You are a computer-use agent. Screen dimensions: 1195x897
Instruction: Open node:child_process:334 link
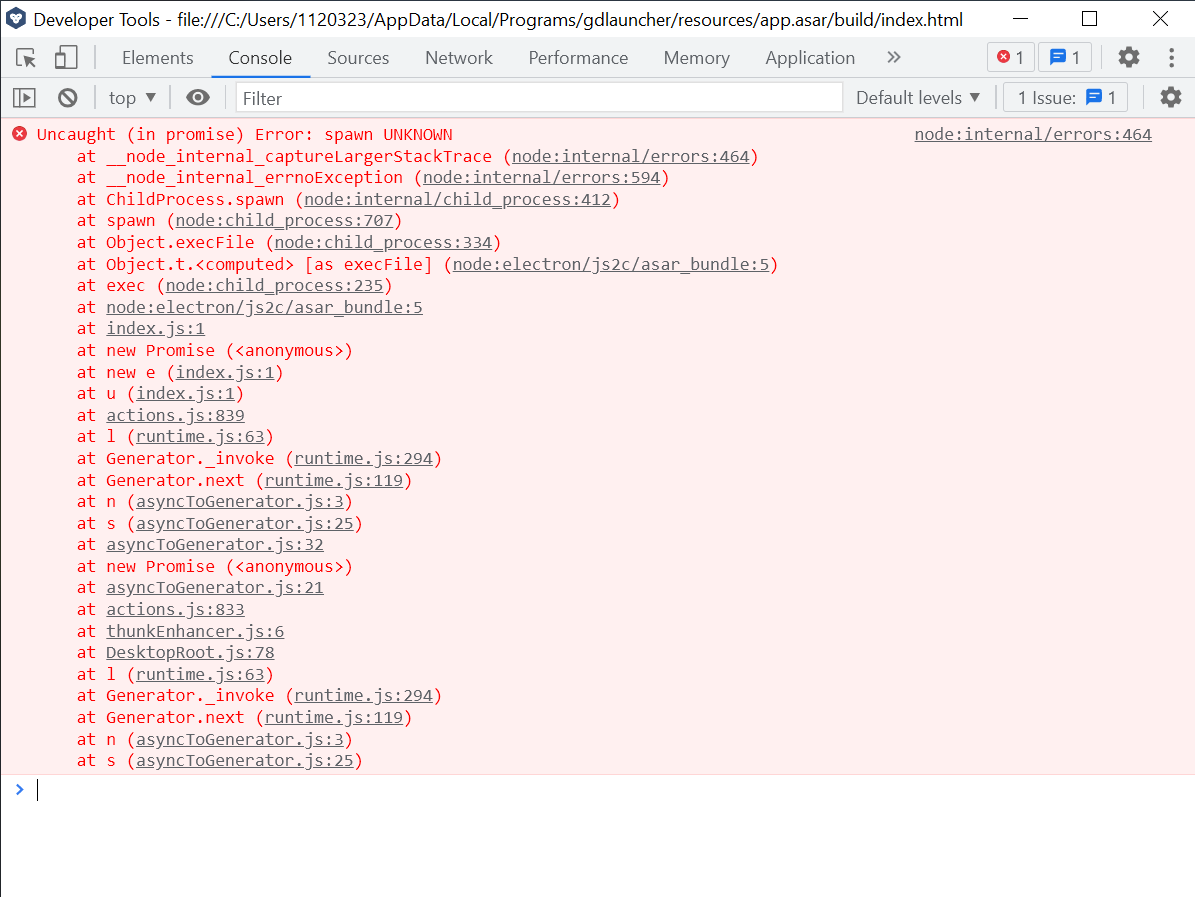tap(383, 242)
